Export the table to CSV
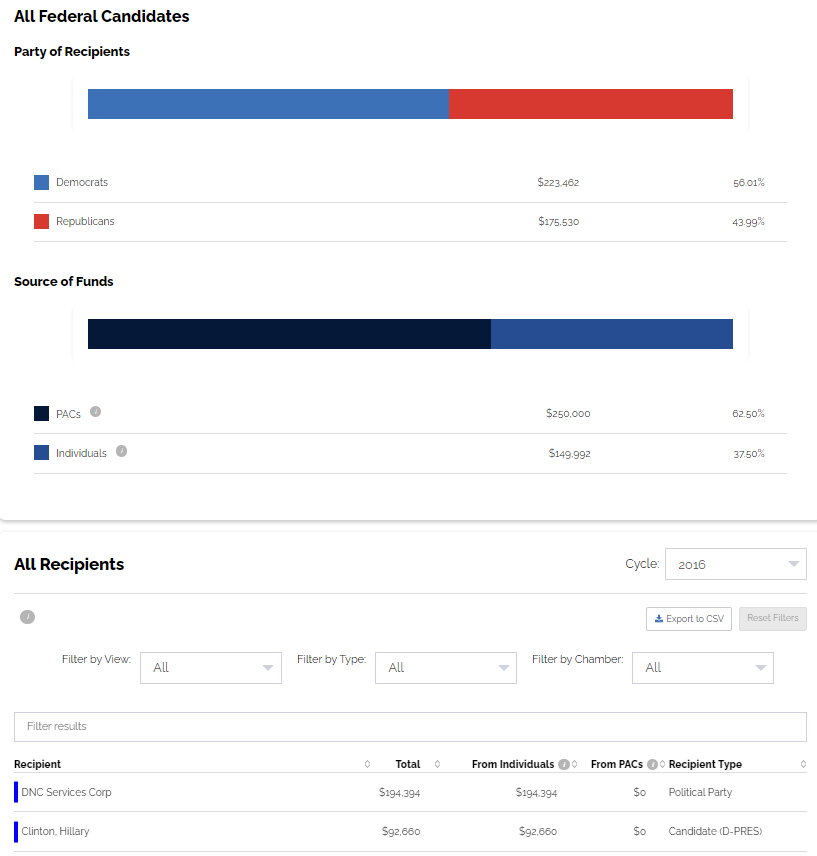Screen dimensions: 817x856 pyautogui.click(x=689, y=619)
